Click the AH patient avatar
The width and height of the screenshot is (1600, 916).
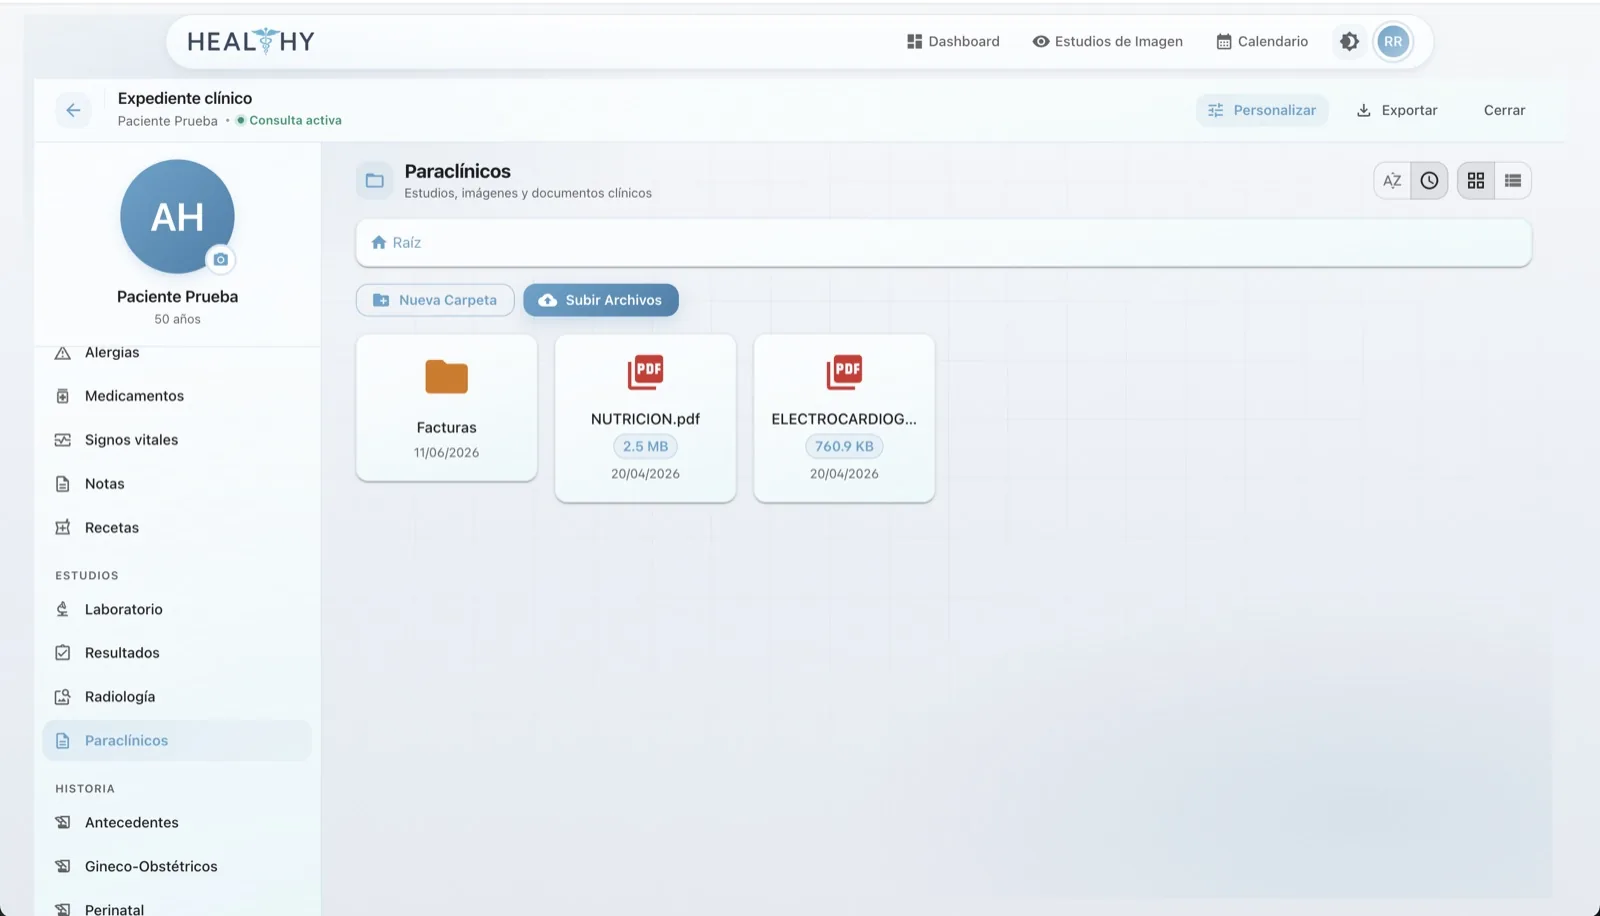tap(177, 217)
